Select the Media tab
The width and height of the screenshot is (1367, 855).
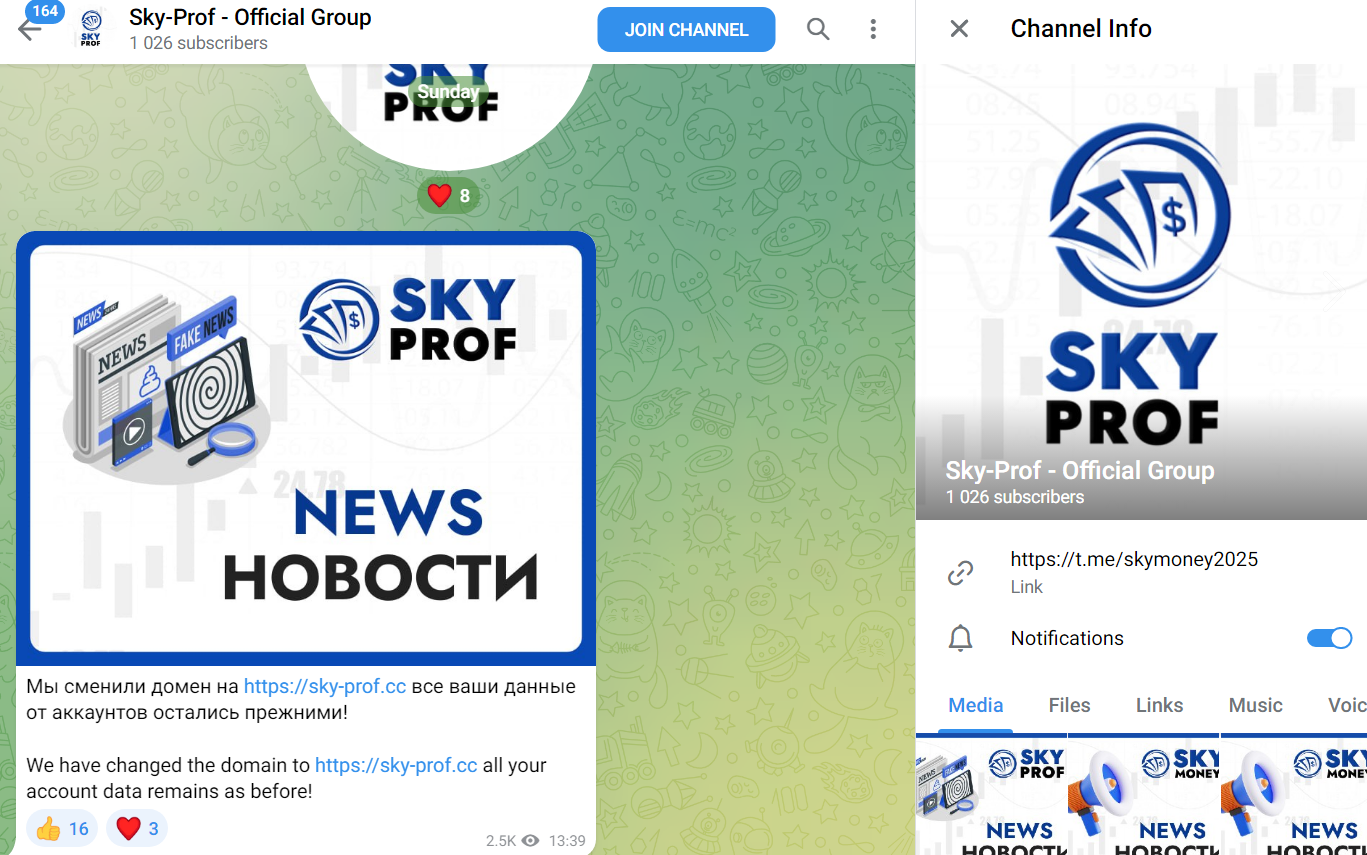[x=975, y=705]
